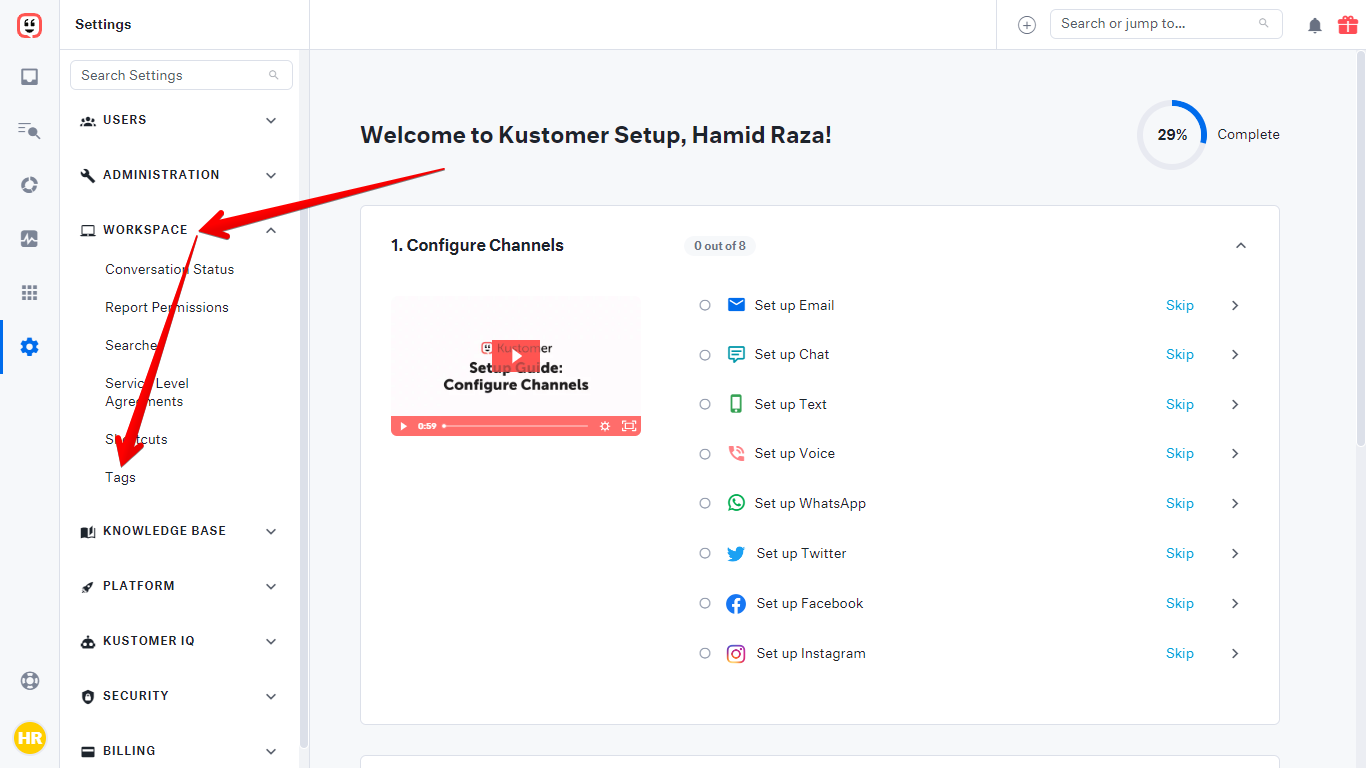Mark Set up WhatsApp radio circle
This screenshot has width=1366, height=768.
[x=705, y=503]
